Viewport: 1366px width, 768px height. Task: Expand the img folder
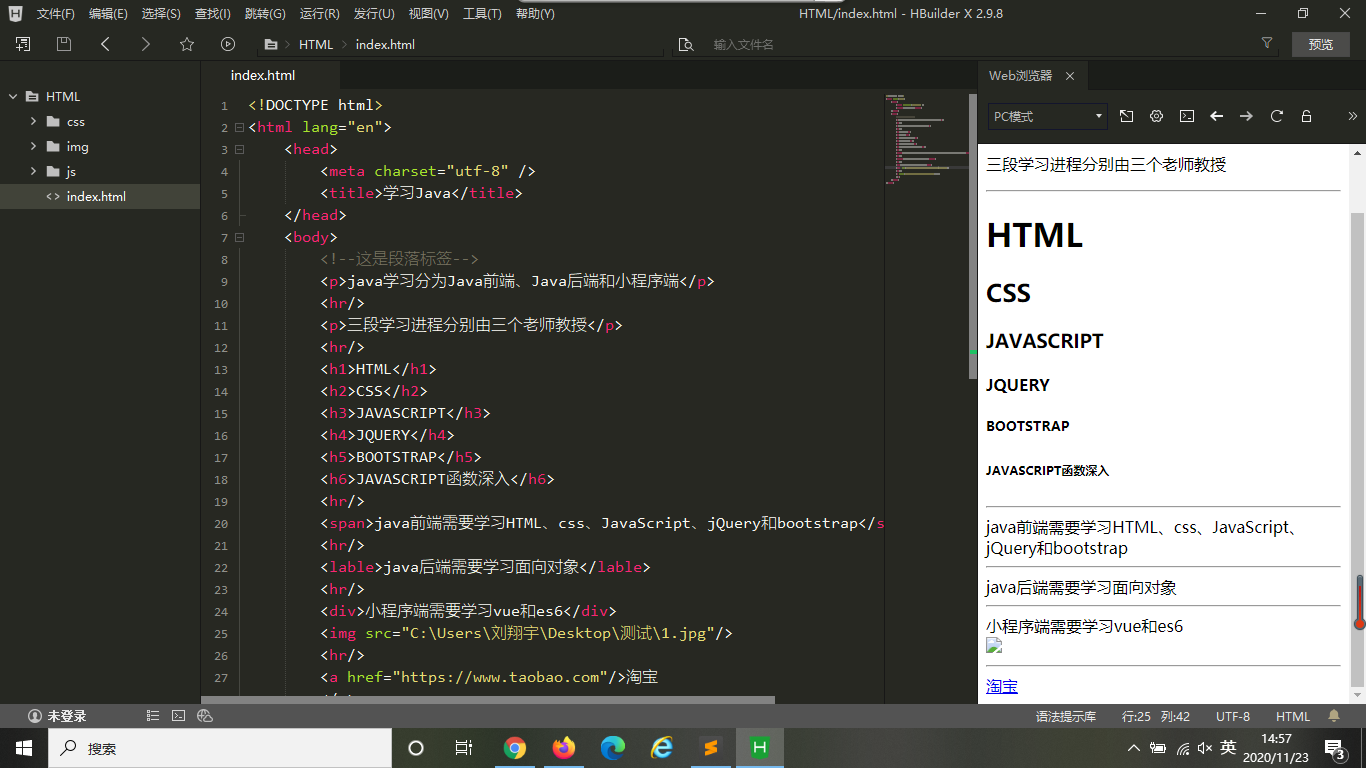[x=33, y=147]
